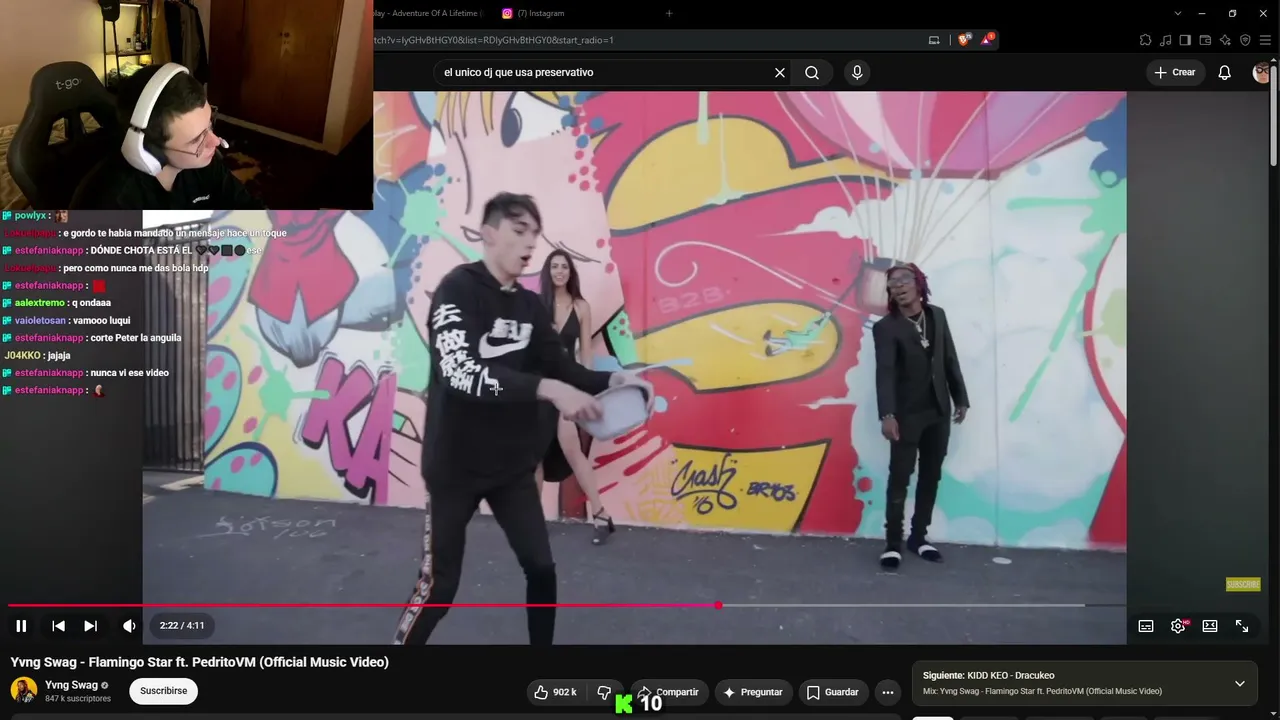This screenshot has width=1280, height=720.
Task: Click the SUBSCRIBE watermark in the video
Action: pos(1243,584)
